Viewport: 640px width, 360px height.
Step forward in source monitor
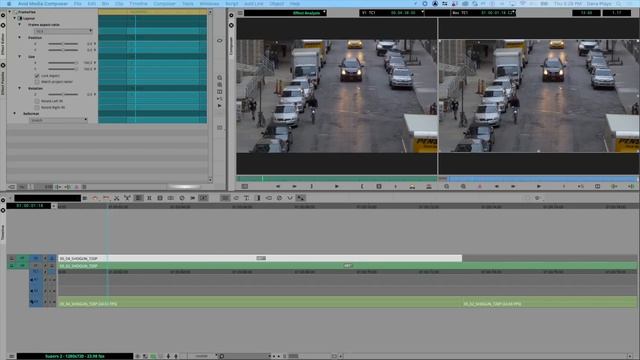click(x=294, y=187)
